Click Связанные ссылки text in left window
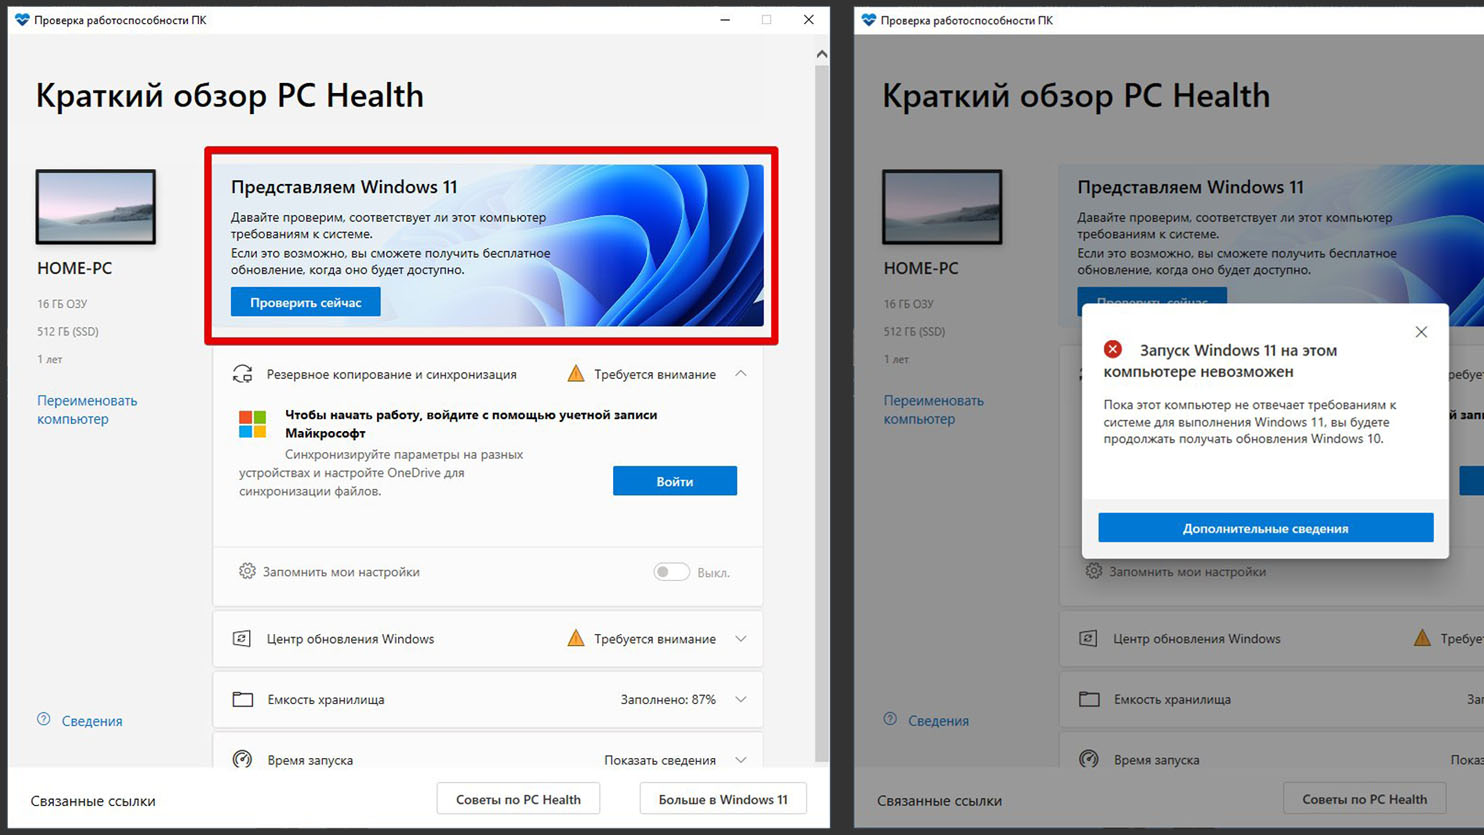This screenshot has width=1484, height=835. (93, 801)
